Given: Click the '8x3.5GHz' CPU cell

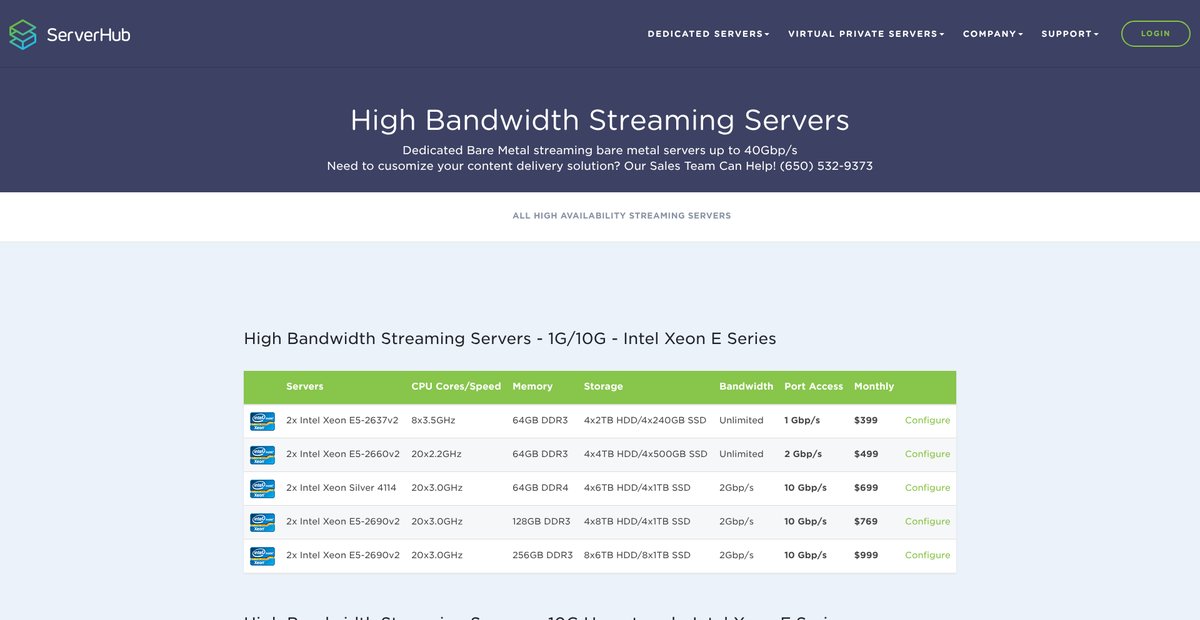Looking at the screenshot, I should pos(433,421).
